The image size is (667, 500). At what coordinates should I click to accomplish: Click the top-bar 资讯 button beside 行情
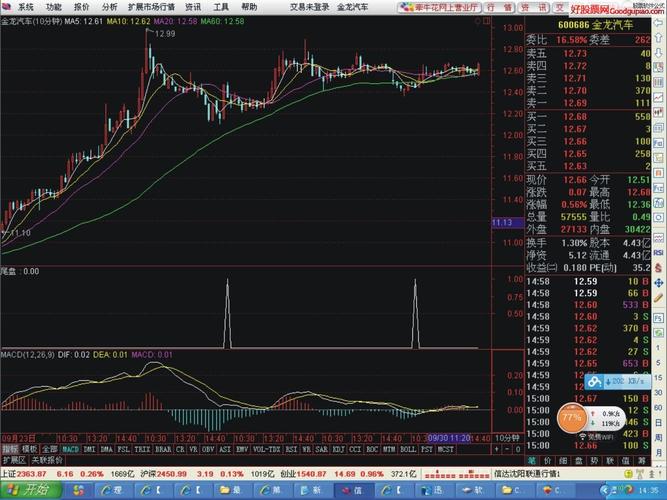[533, 7]
